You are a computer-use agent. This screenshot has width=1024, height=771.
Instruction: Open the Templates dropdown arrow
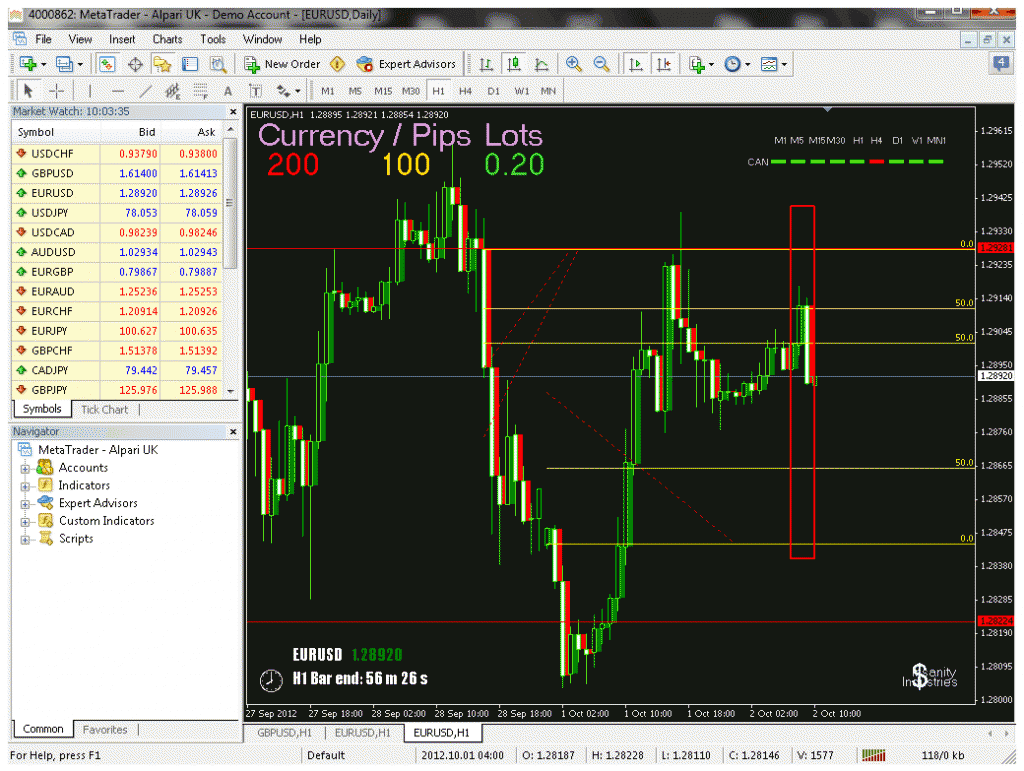[784, 65]
